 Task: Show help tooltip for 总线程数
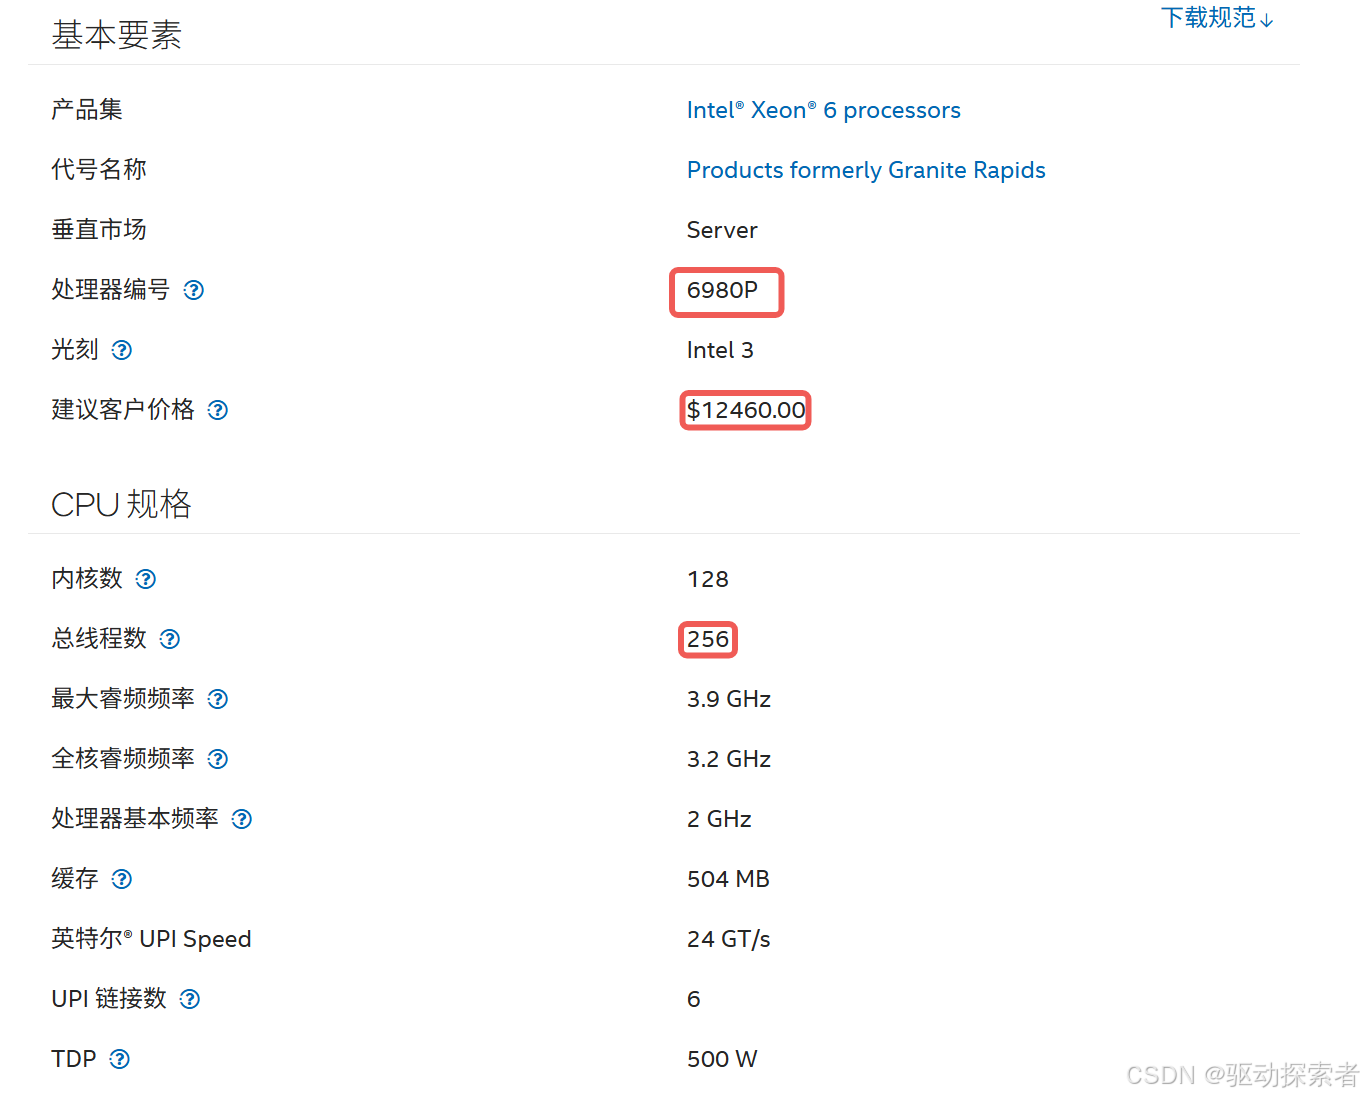pos(170,639)
